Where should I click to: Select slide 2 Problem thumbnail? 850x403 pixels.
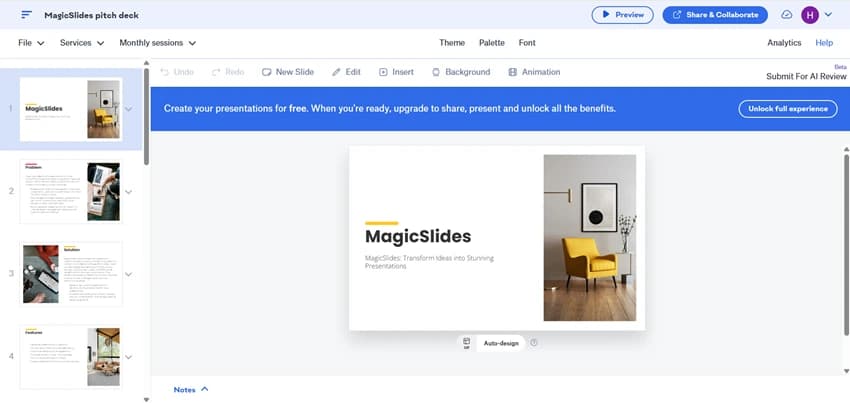[71, 191]
